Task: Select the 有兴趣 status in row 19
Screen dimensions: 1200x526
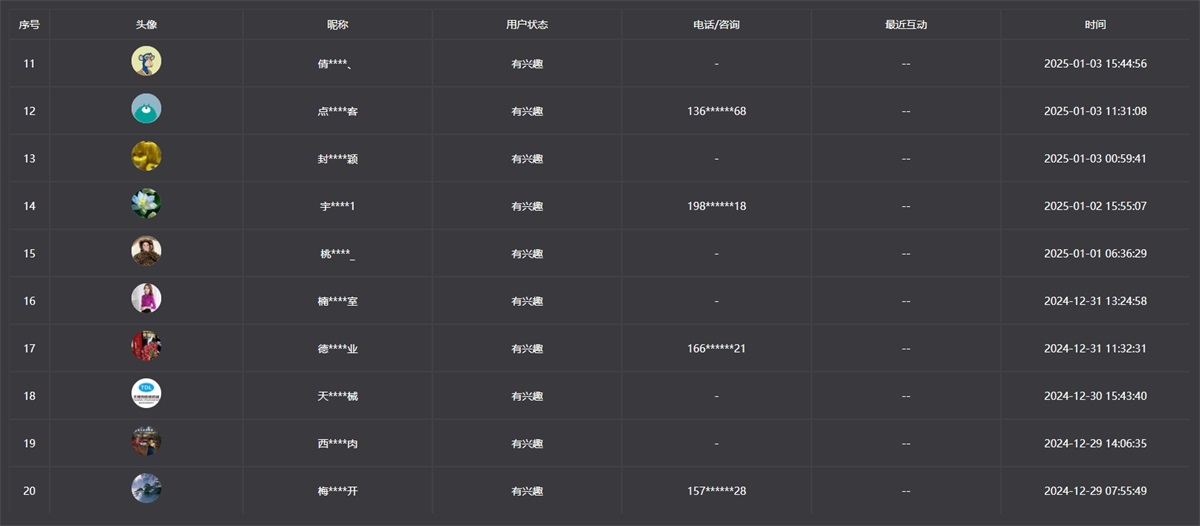Action: [x=527, y=444]
